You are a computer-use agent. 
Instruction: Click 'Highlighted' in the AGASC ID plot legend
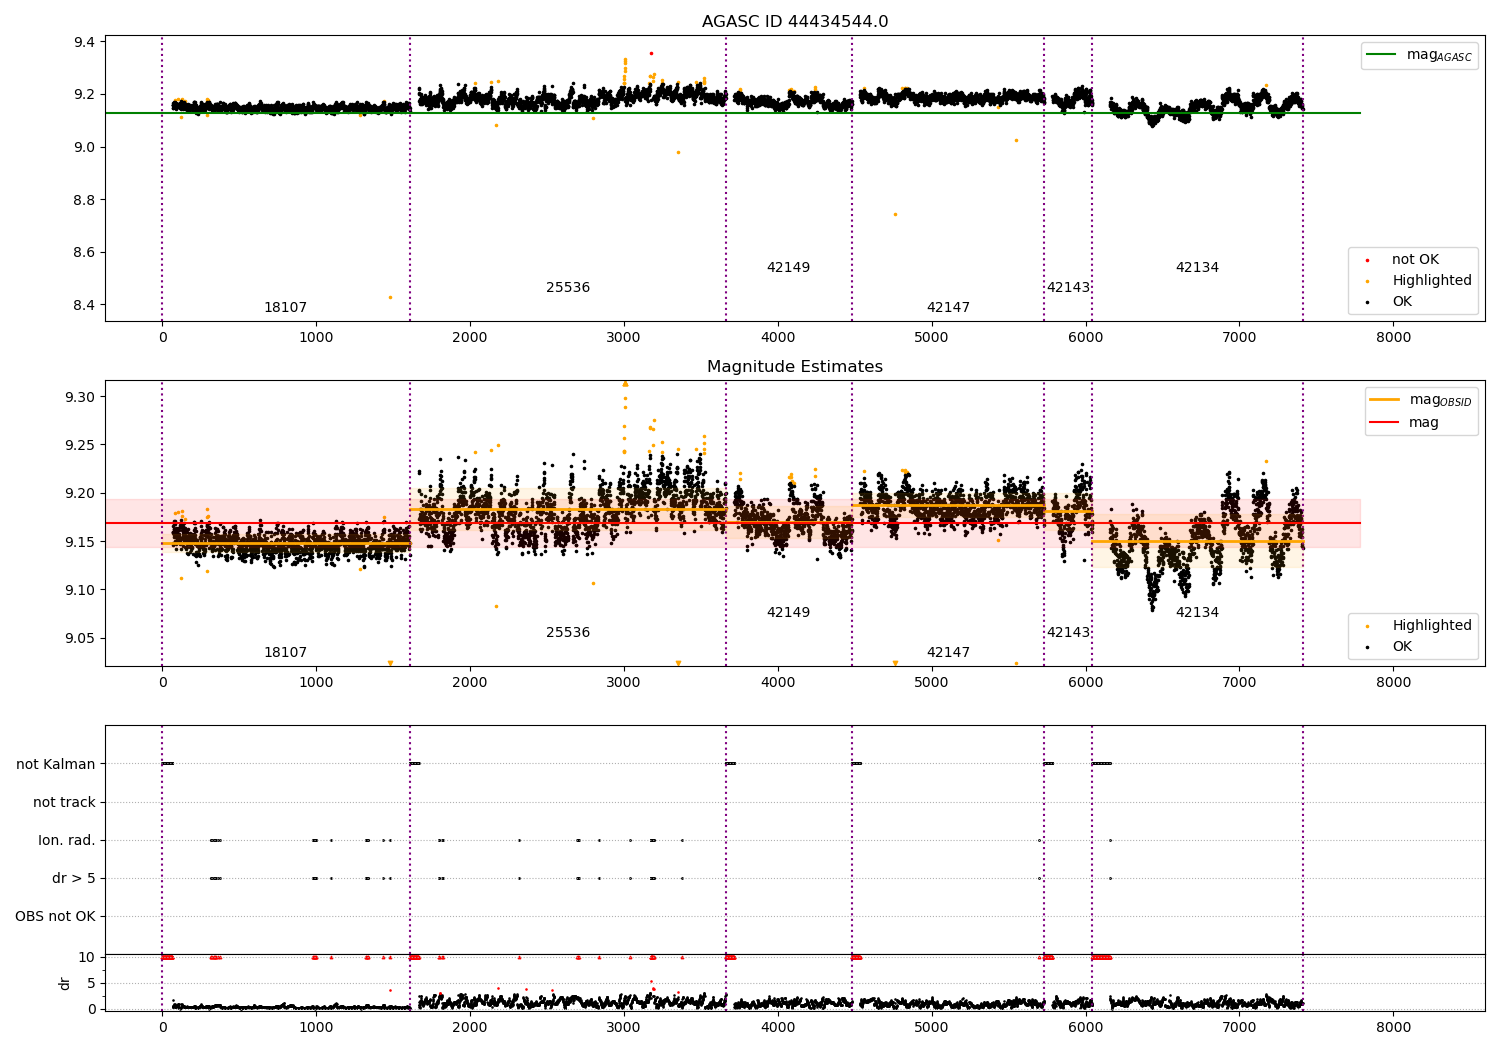(x=1432, y=280)
